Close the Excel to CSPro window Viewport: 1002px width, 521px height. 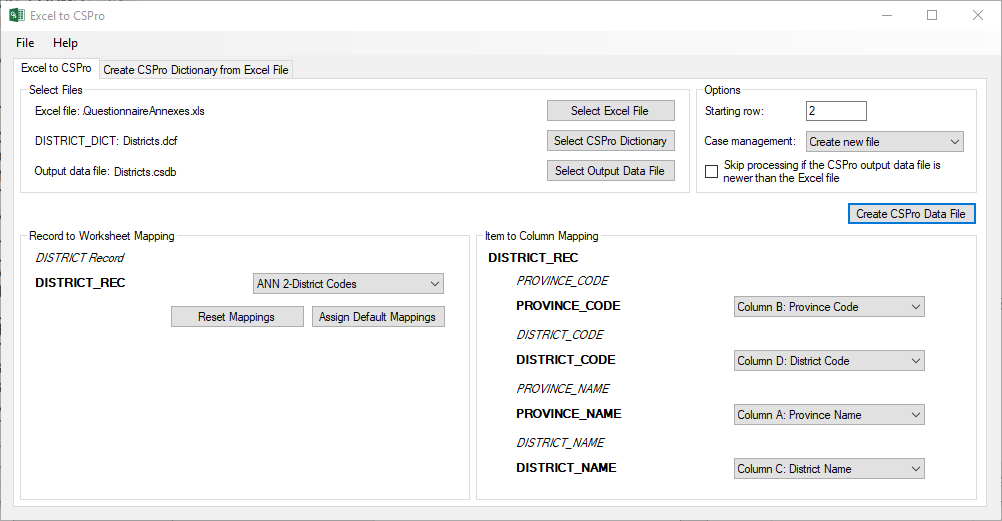[978, 15]
